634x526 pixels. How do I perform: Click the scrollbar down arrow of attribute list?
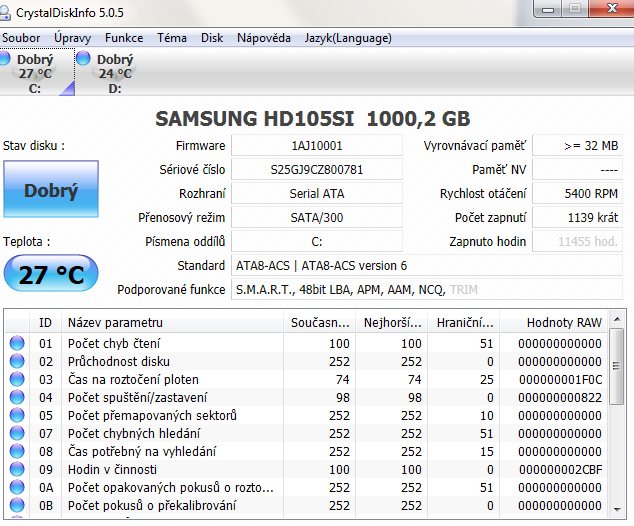coord(617,509)
